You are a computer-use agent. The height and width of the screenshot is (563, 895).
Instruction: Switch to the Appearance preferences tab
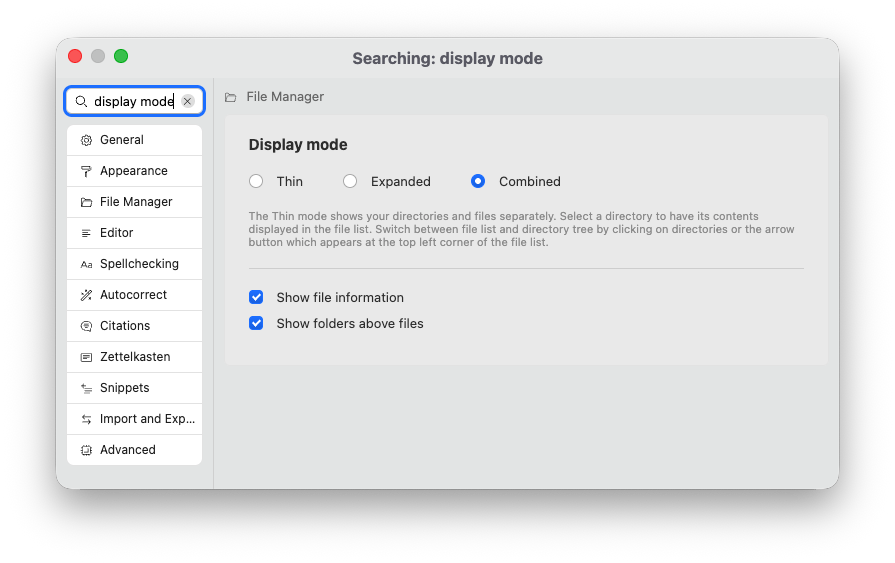(x=134, y=171)
